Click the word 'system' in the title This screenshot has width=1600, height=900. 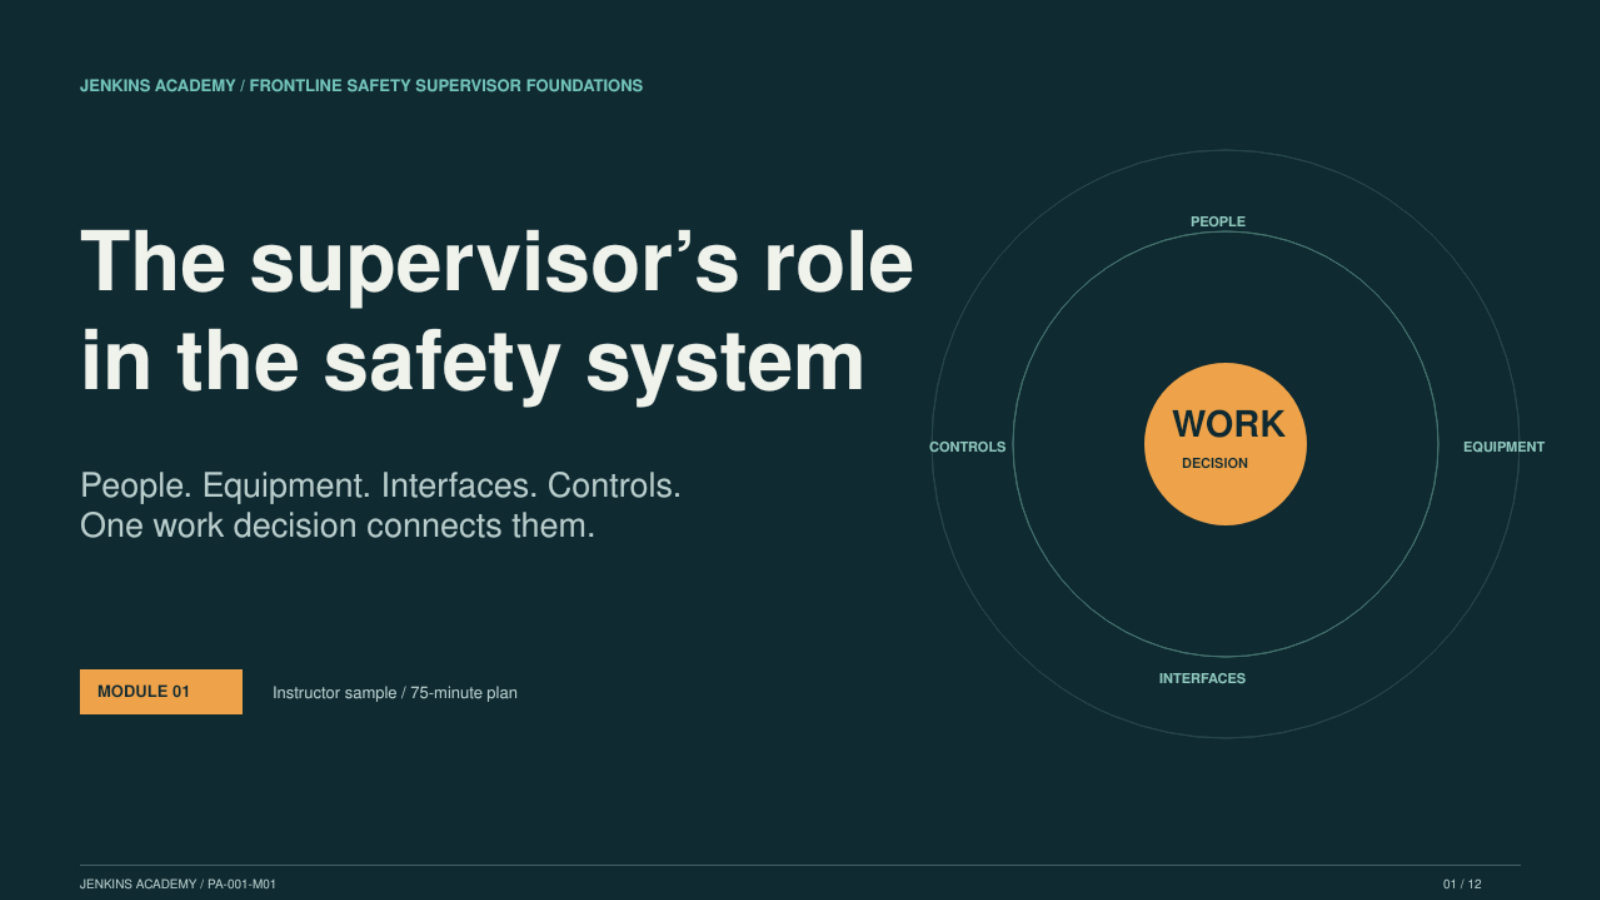click(x=725, y=364)
